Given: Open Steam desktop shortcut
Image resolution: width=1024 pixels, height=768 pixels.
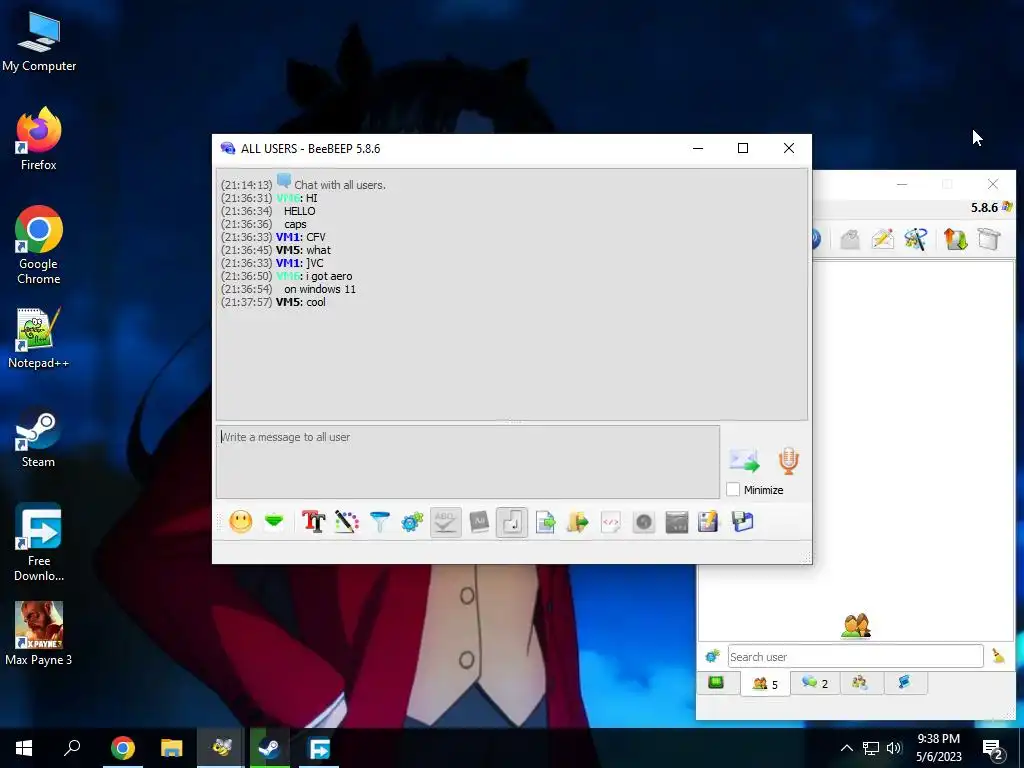Looking at the screenshot, I should [x=39, y=438].
